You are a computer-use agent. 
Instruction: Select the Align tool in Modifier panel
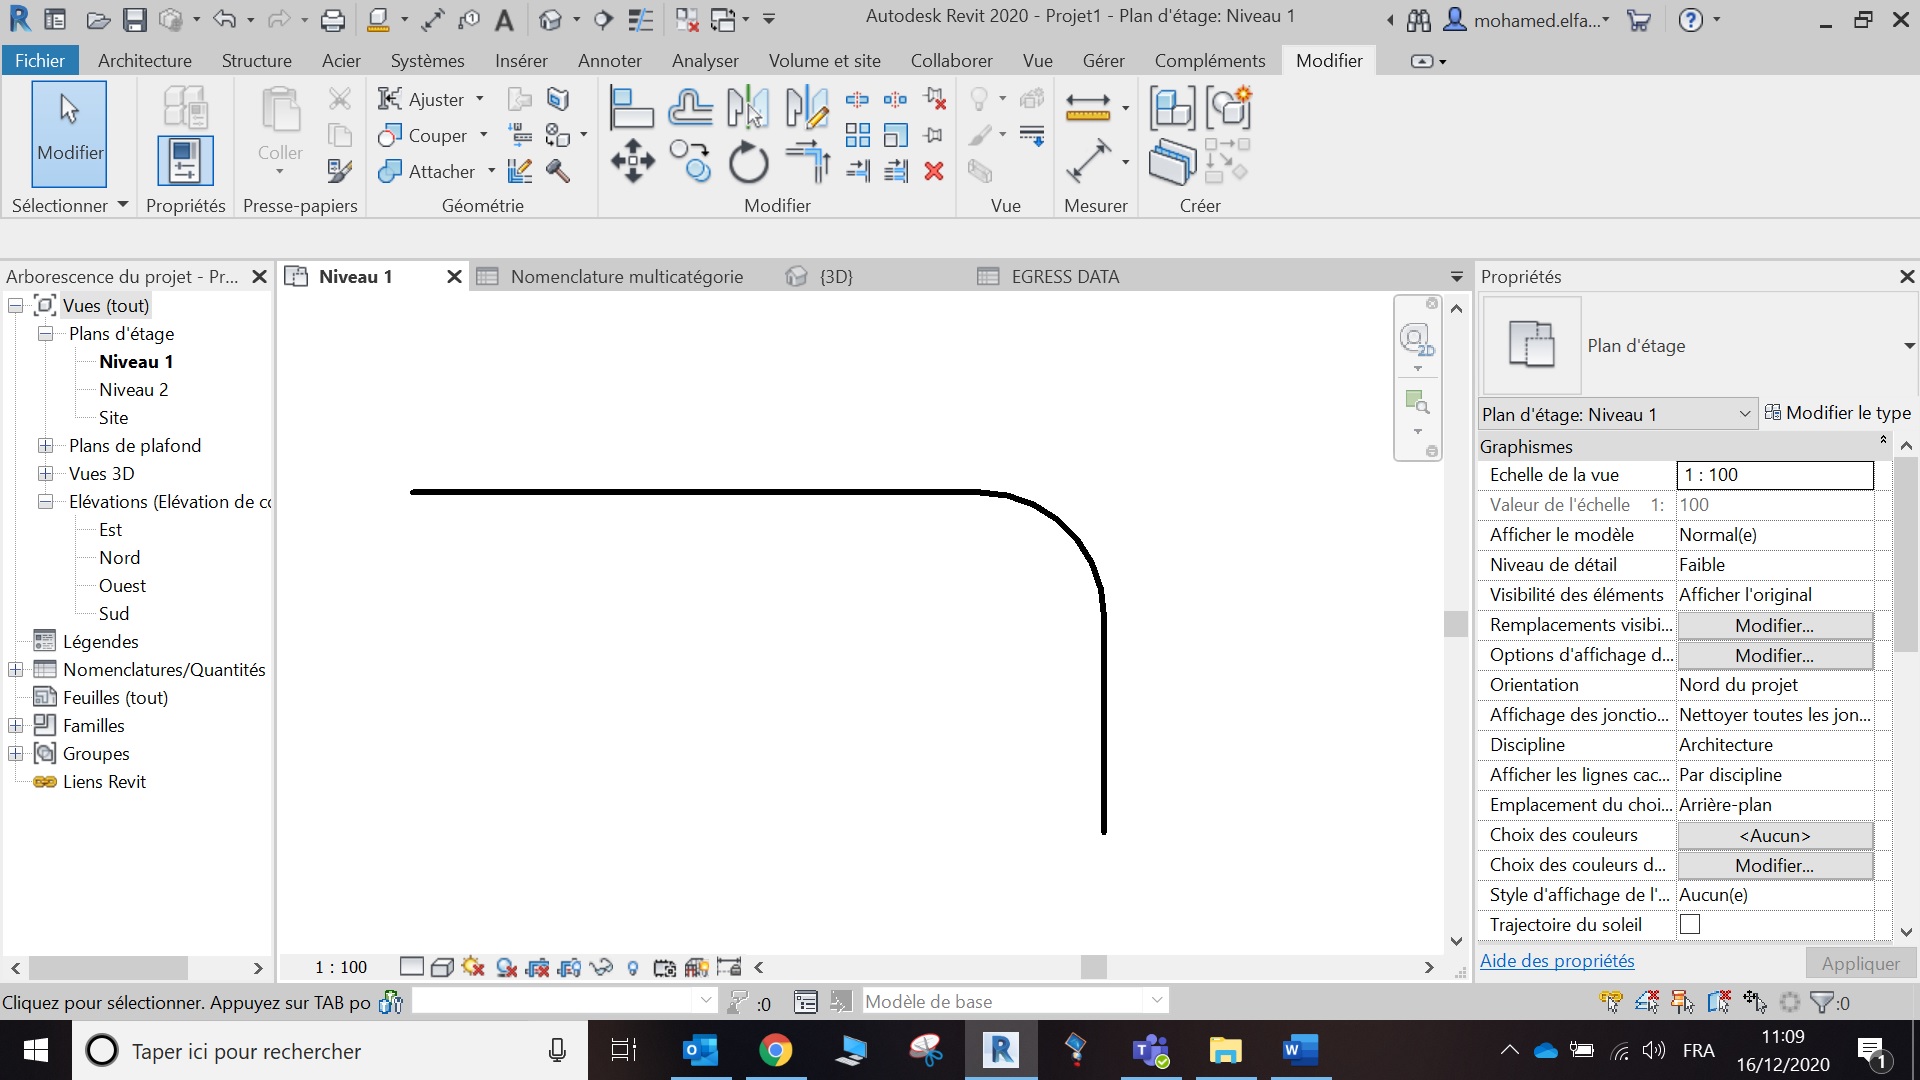(631, 108)
